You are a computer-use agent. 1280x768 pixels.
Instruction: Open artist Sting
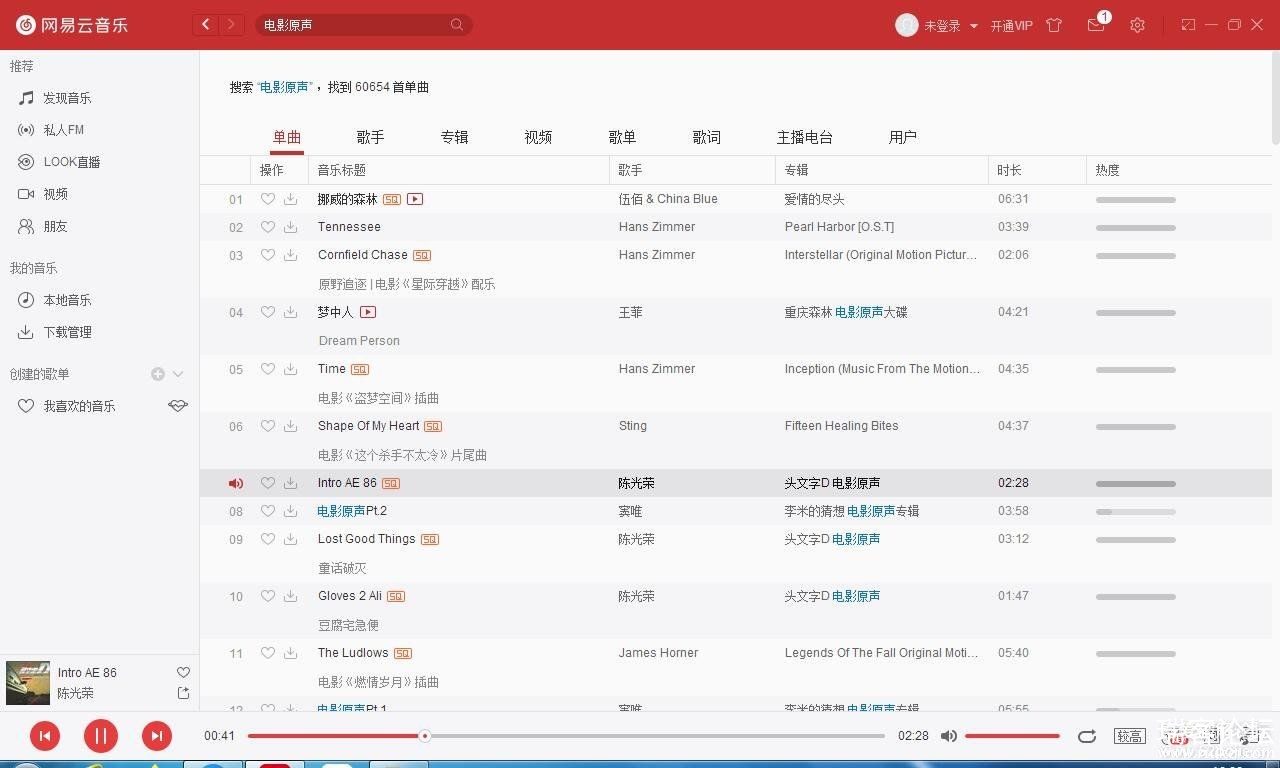tap(633, 426)
